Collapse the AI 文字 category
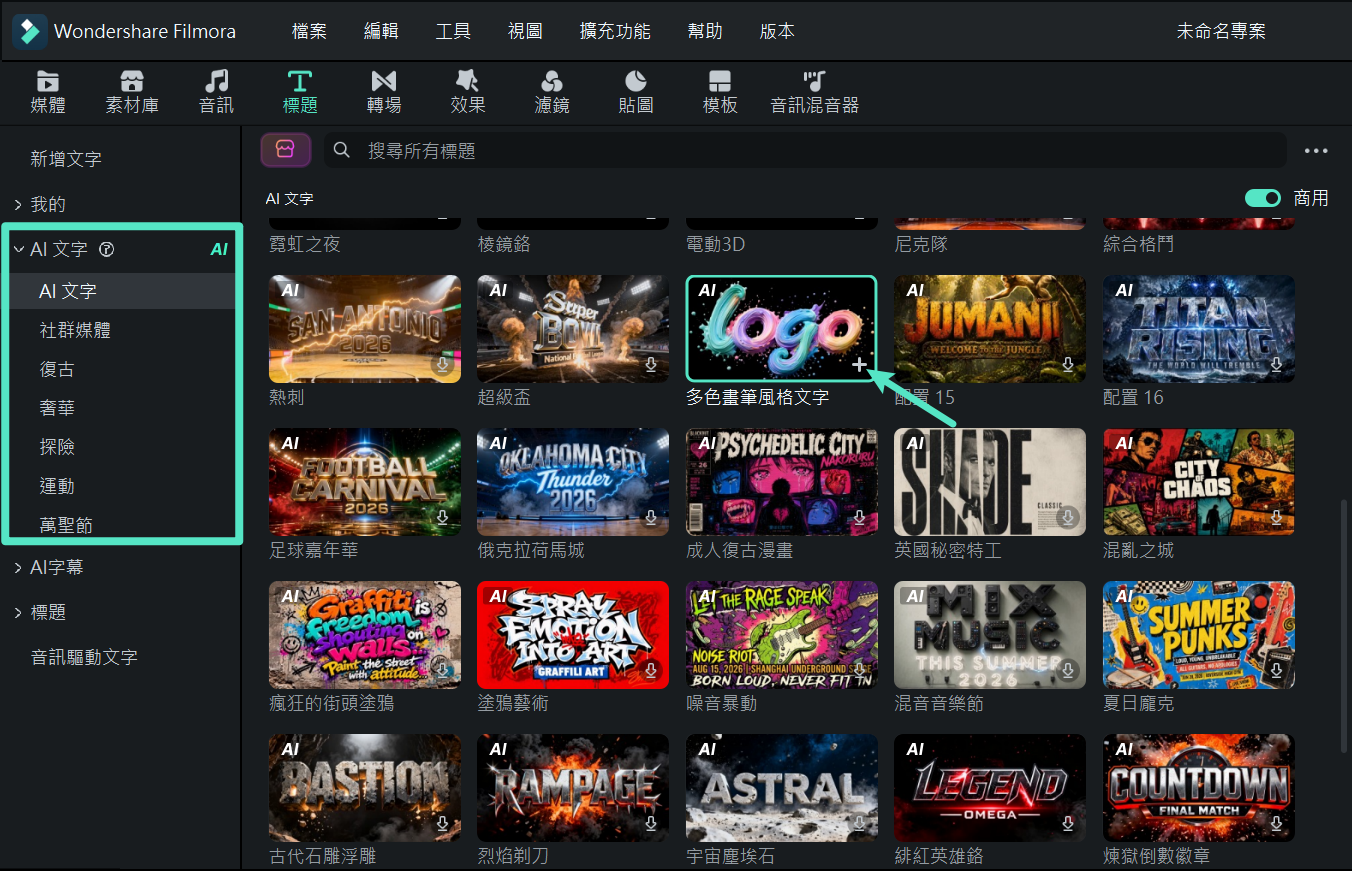 18,249
